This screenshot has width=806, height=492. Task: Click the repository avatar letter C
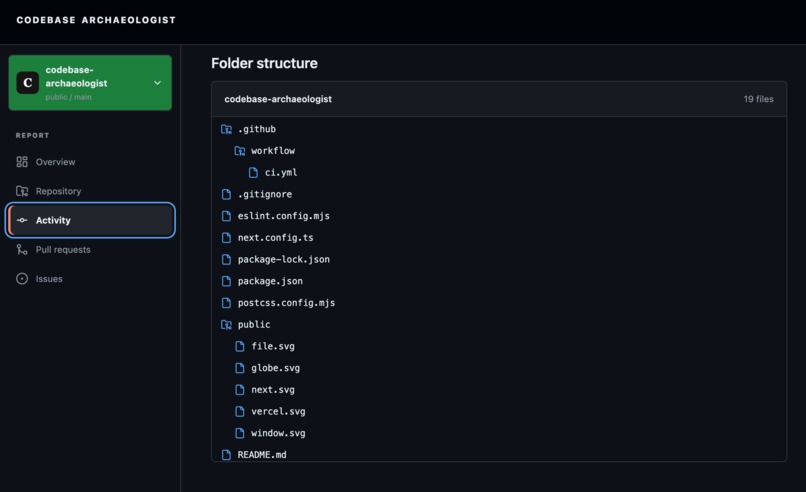(28, 83)
